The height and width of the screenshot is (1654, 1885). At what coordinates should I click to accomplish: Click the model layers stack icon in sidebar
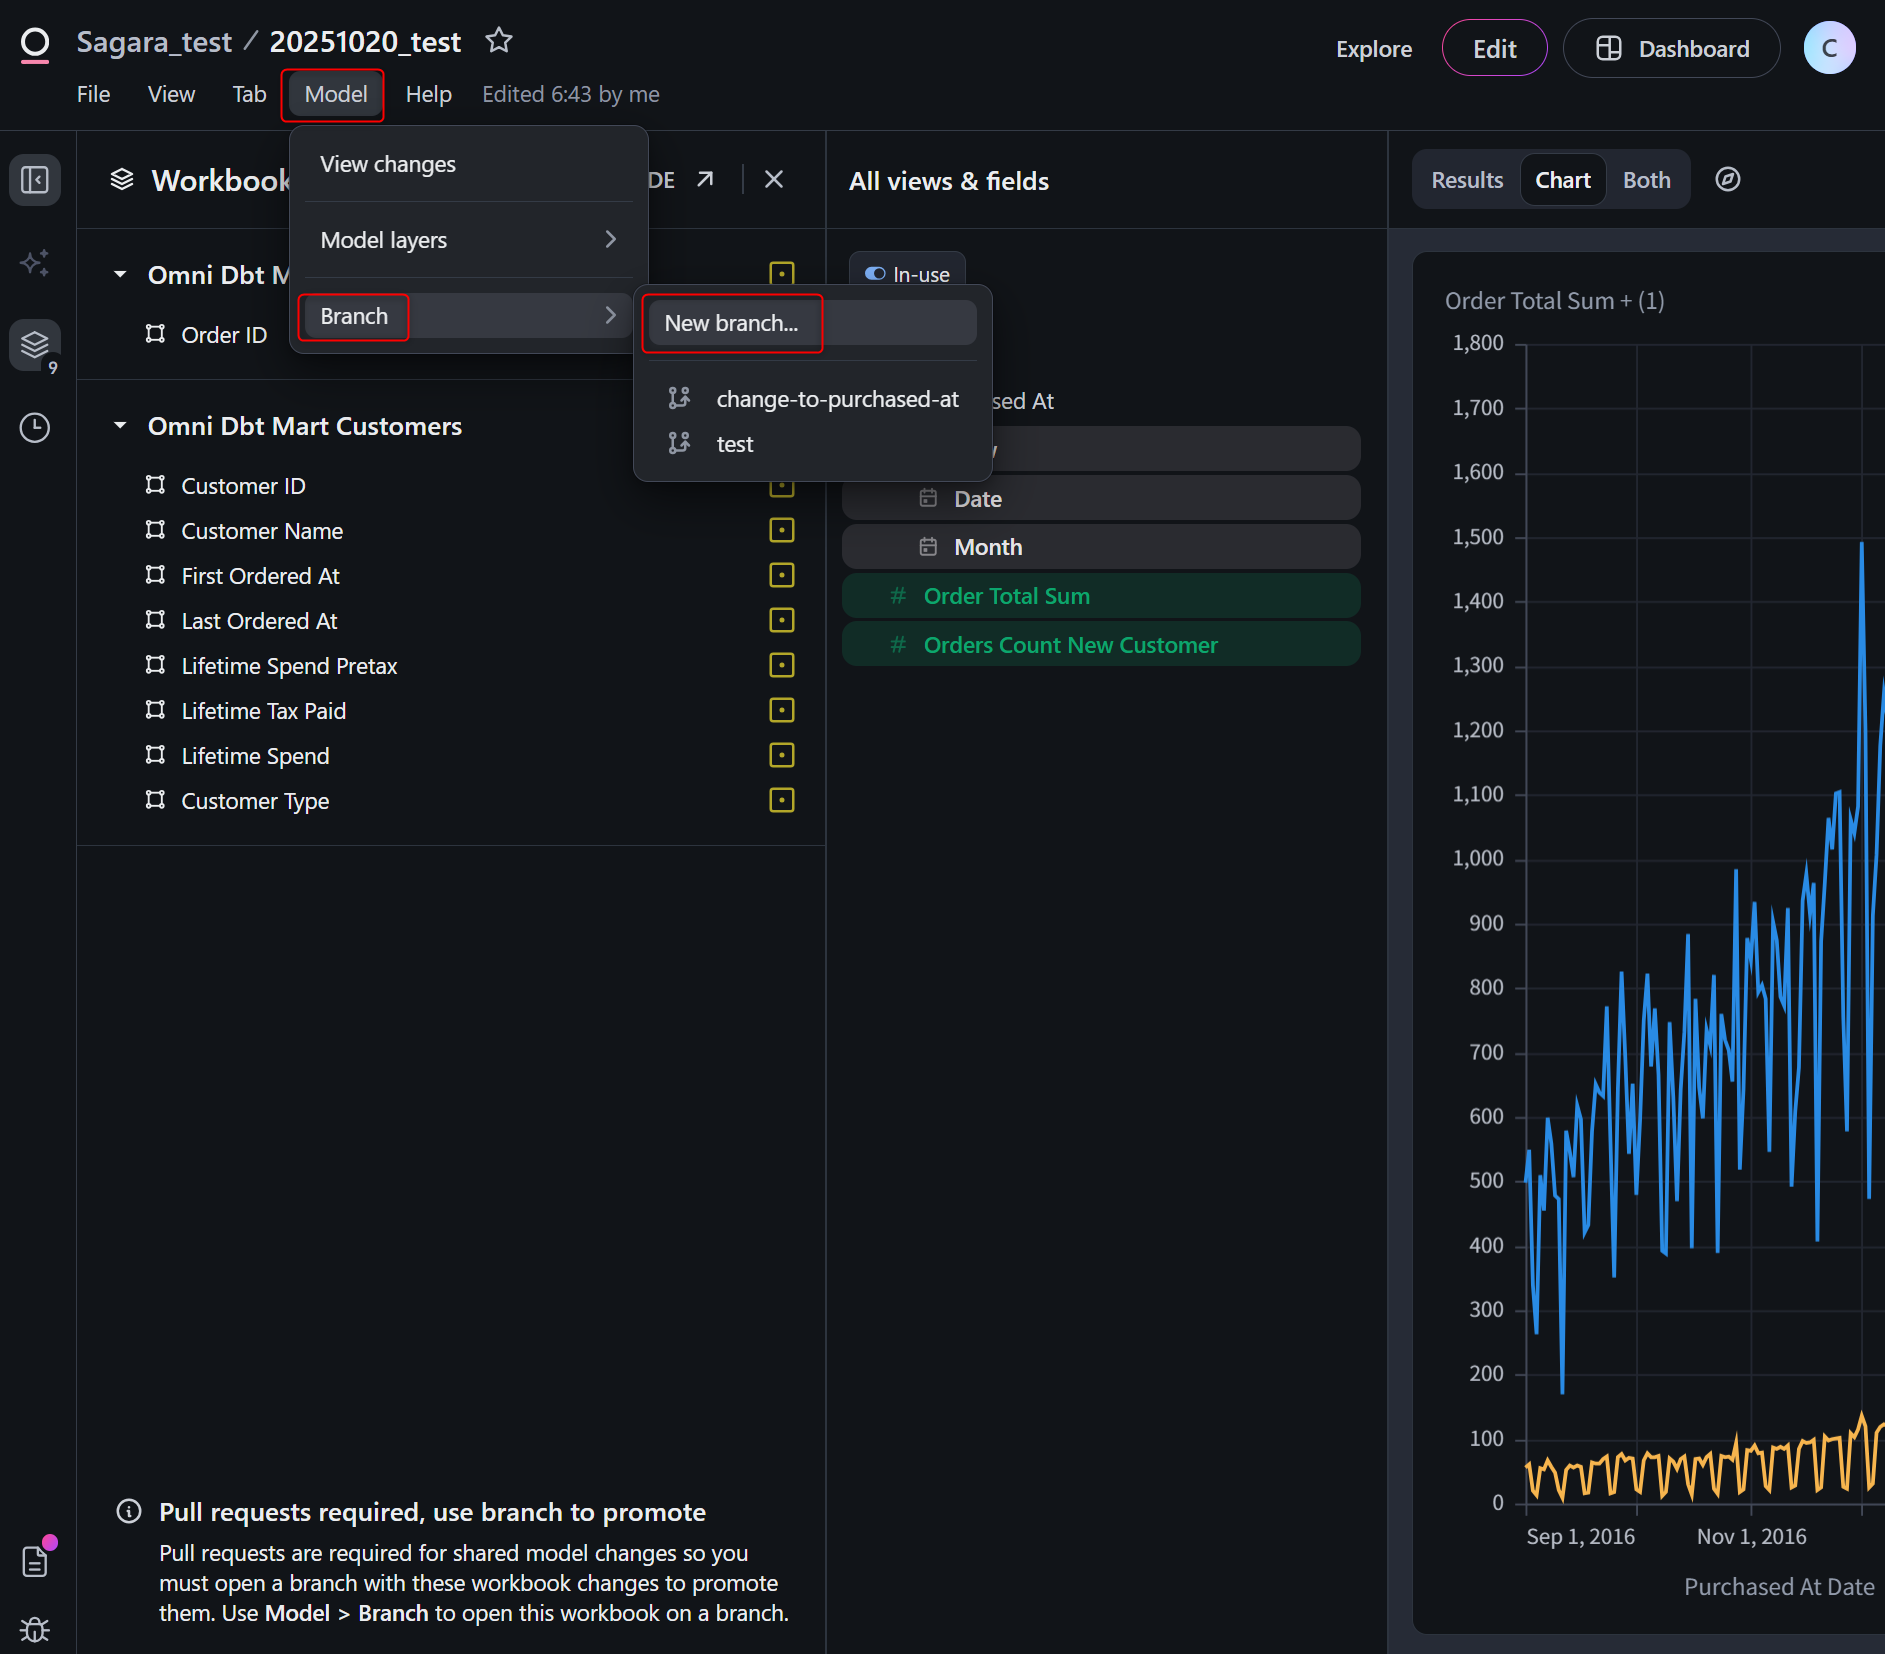coord(35,345)
